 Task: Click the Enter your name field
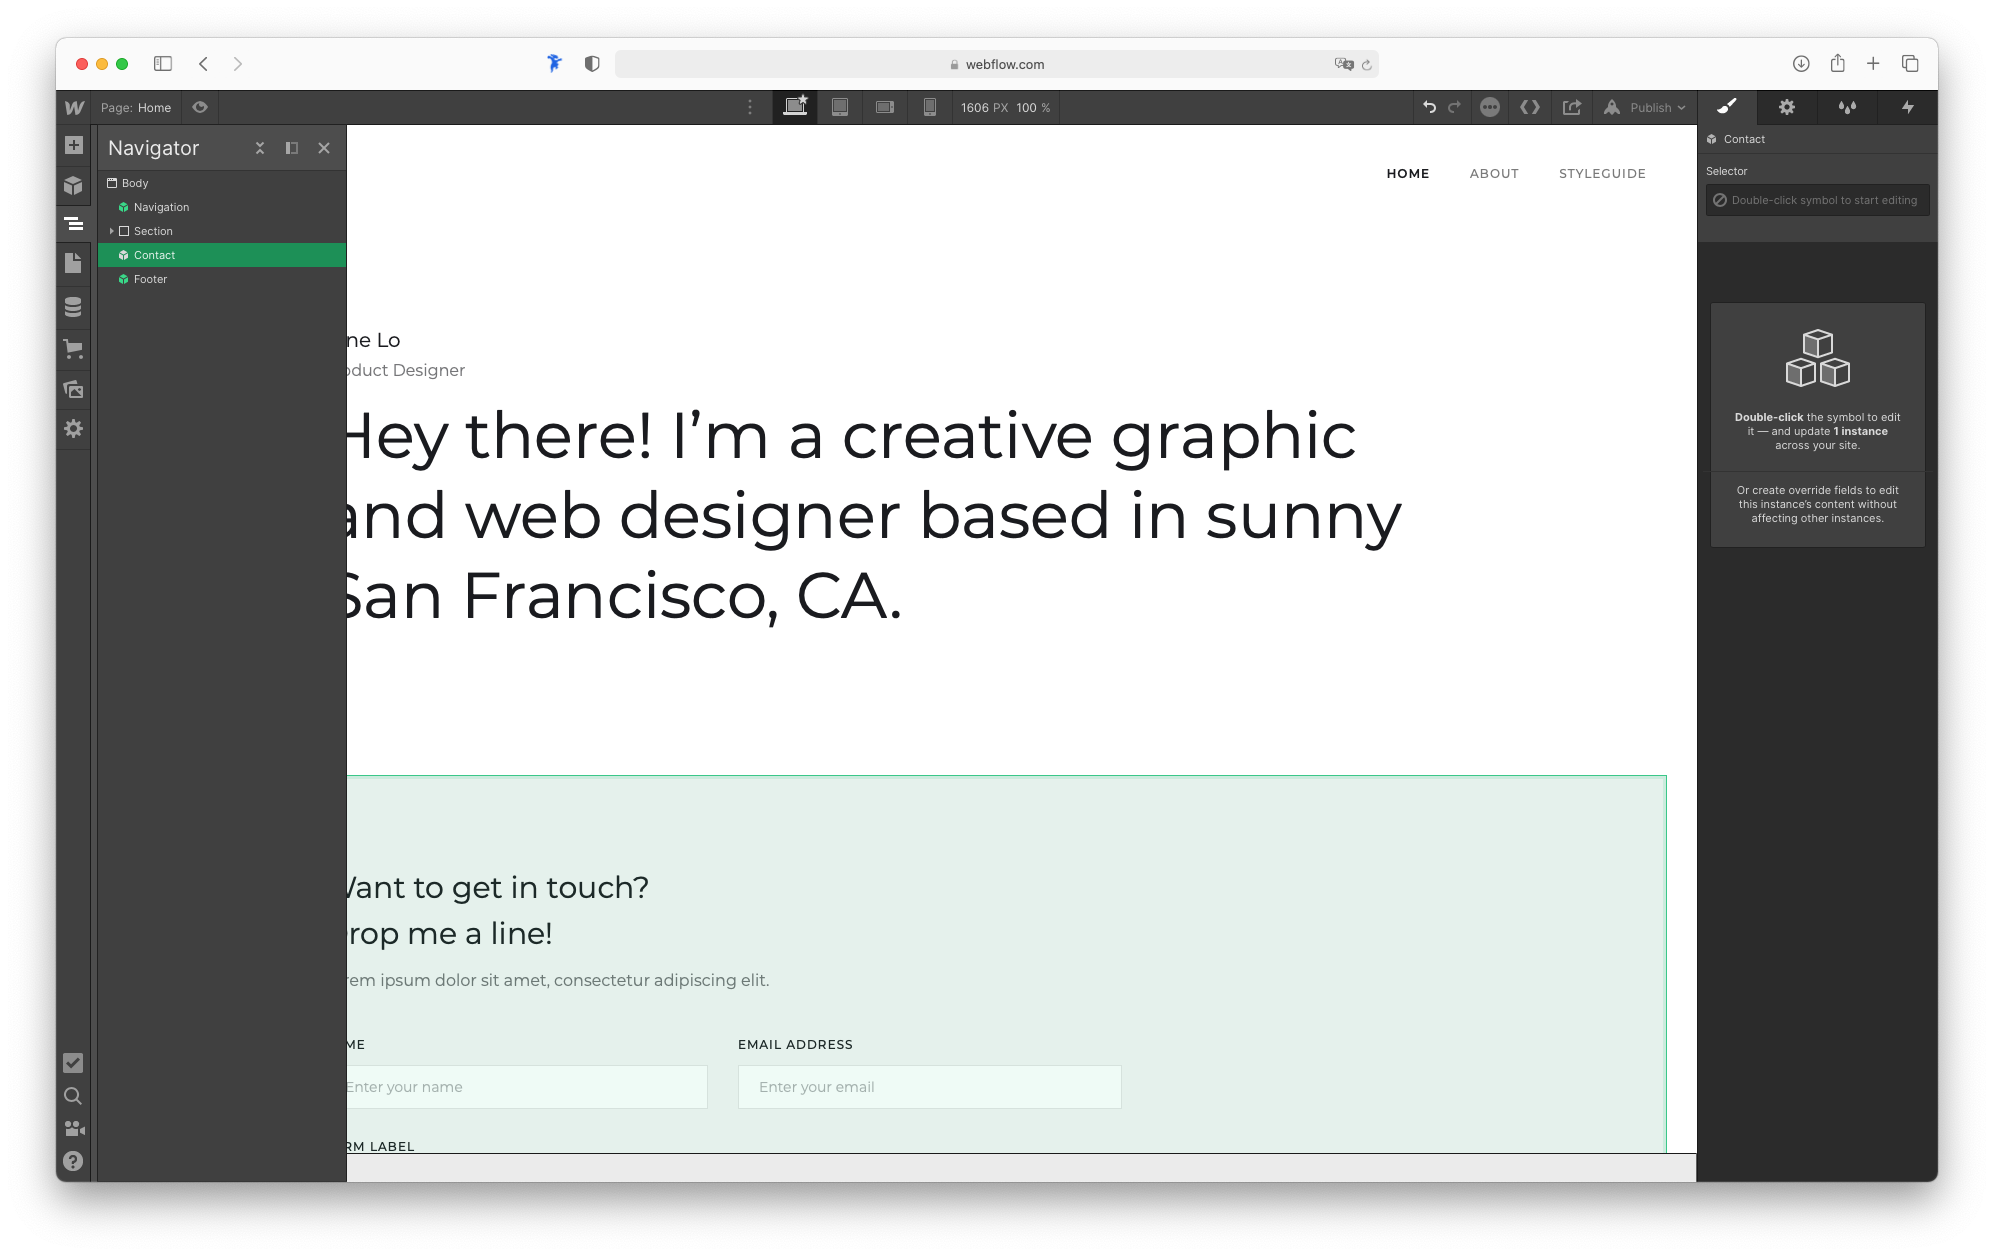click(524, 1087)
